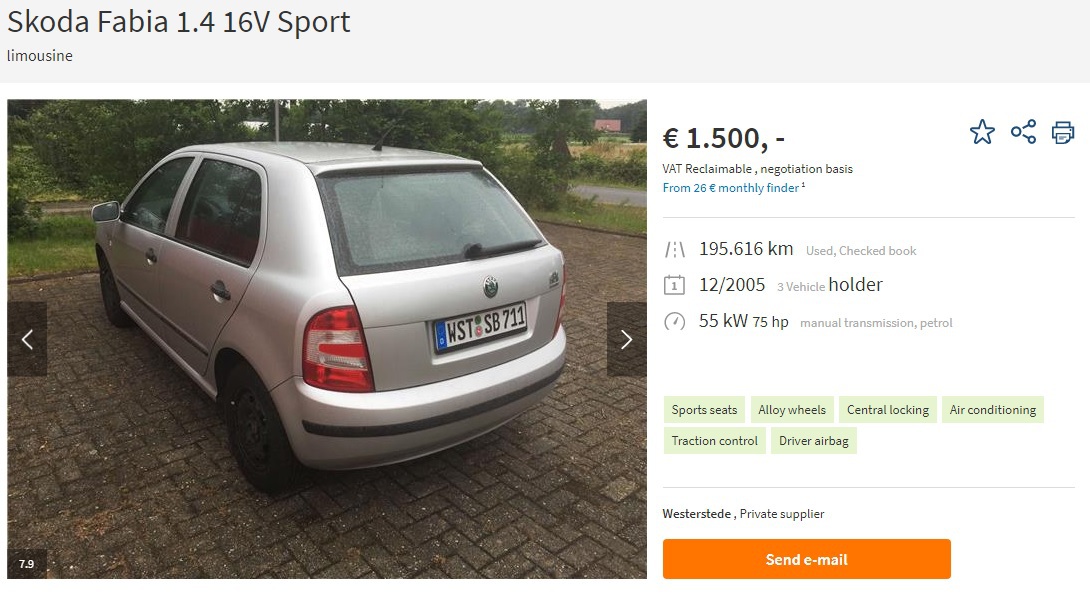Select the Traction control feature tag
The width and height of the screenshot is (1090, 593).
click(x=715, y=441)
